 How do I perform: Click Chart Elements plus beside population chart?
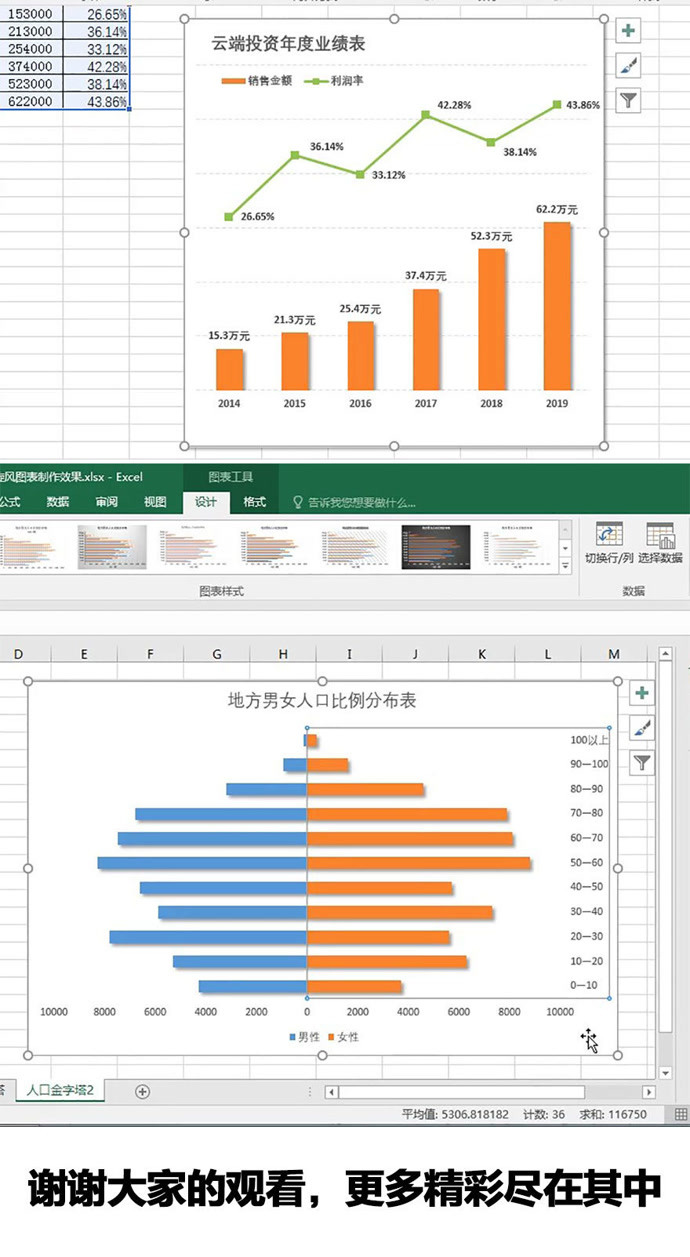642,693
